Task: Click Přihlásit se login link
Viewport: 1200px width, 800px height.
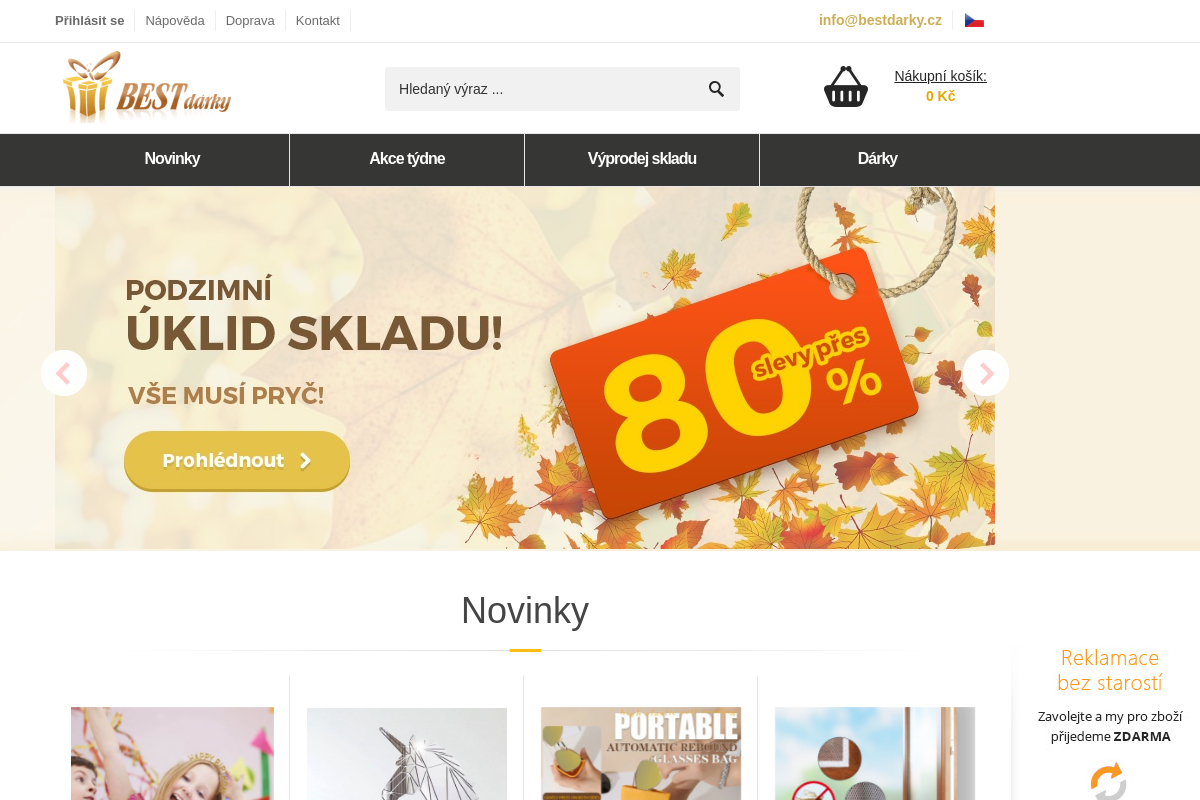Action: 90,20
